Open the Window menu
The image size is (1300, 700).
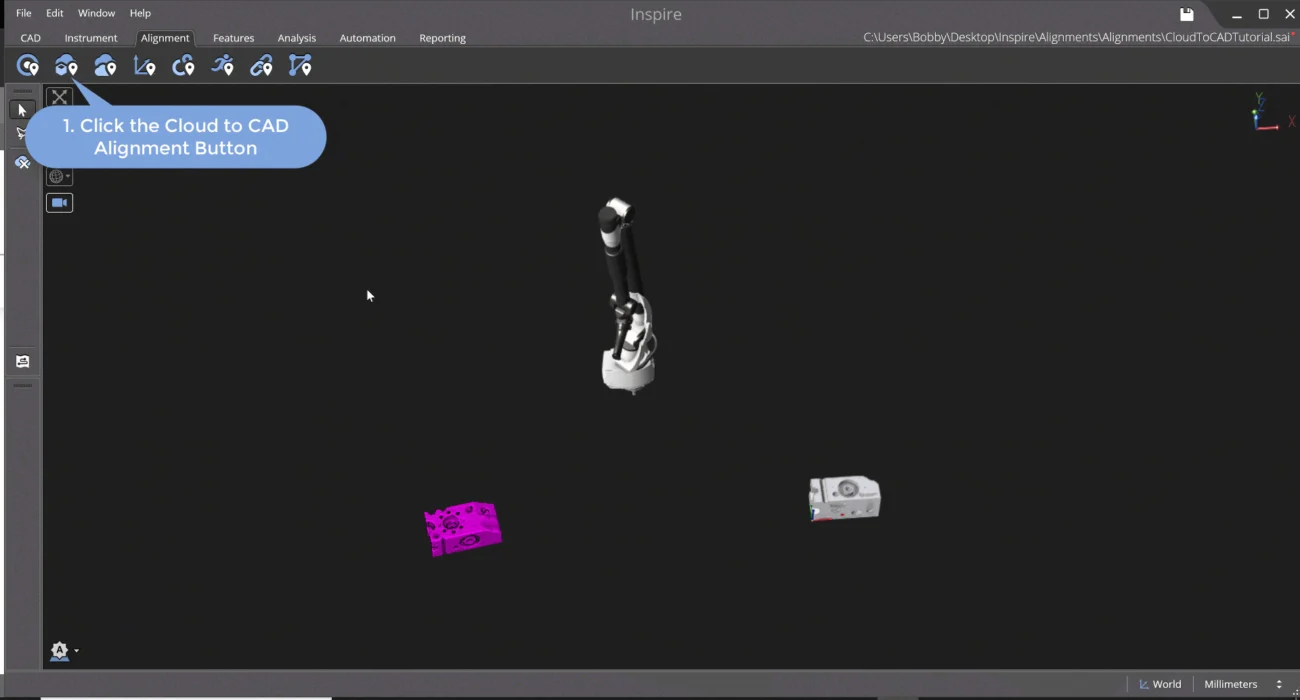97,13
